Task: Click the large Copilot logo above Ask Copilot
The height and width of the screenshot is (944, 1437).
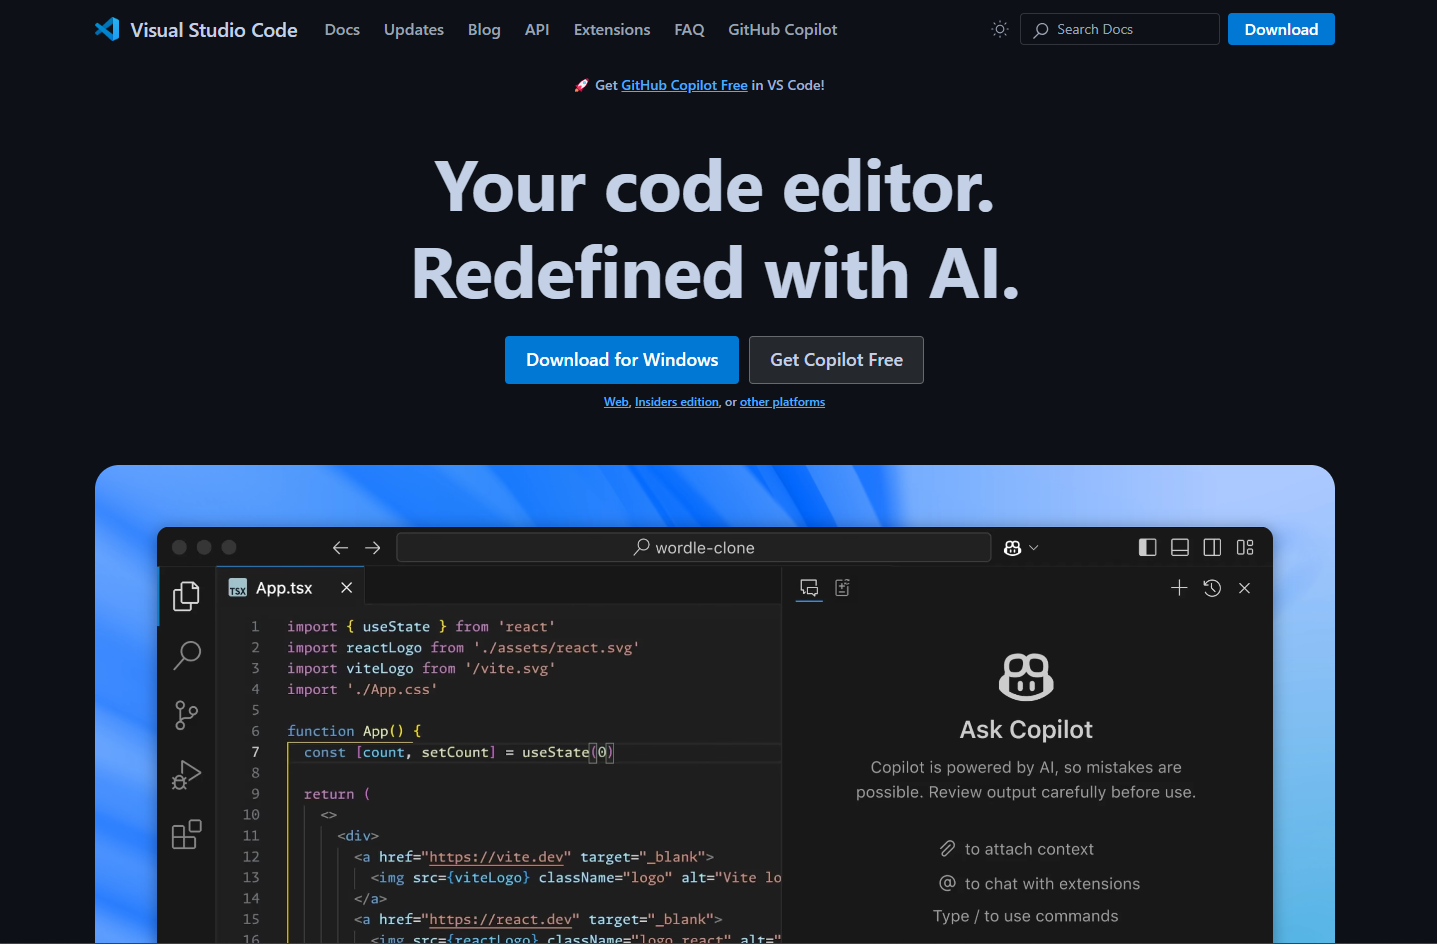Action: 1026,677
